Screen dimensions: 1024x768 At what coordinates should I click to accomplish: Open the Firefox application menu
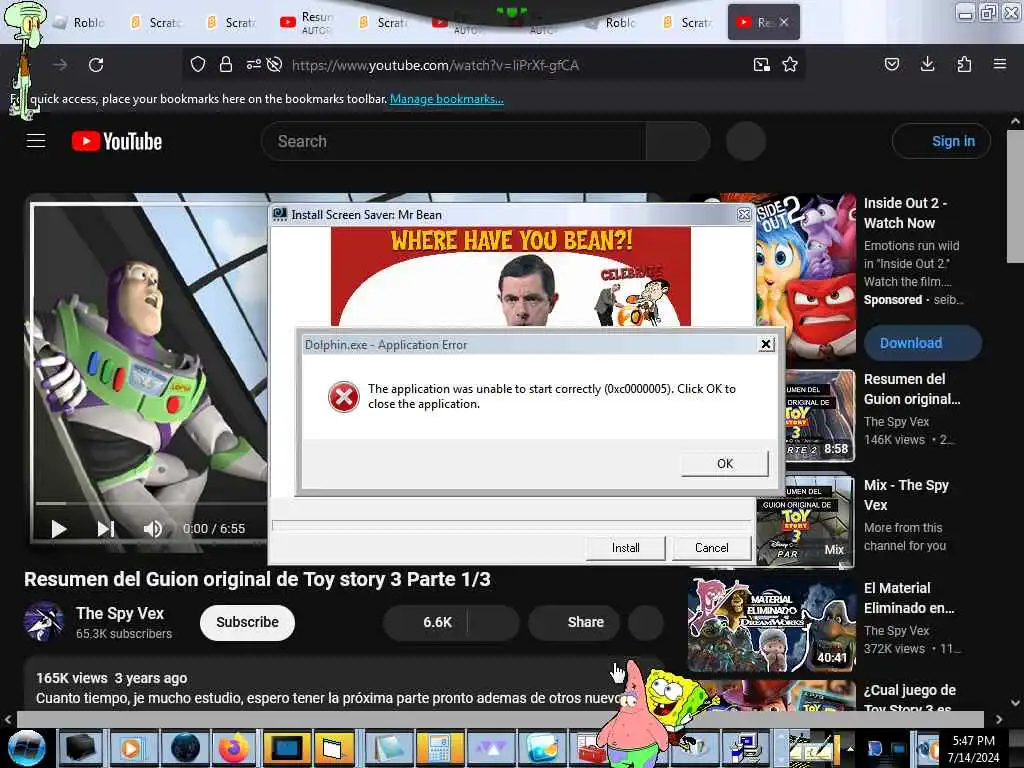[1000, 64]
